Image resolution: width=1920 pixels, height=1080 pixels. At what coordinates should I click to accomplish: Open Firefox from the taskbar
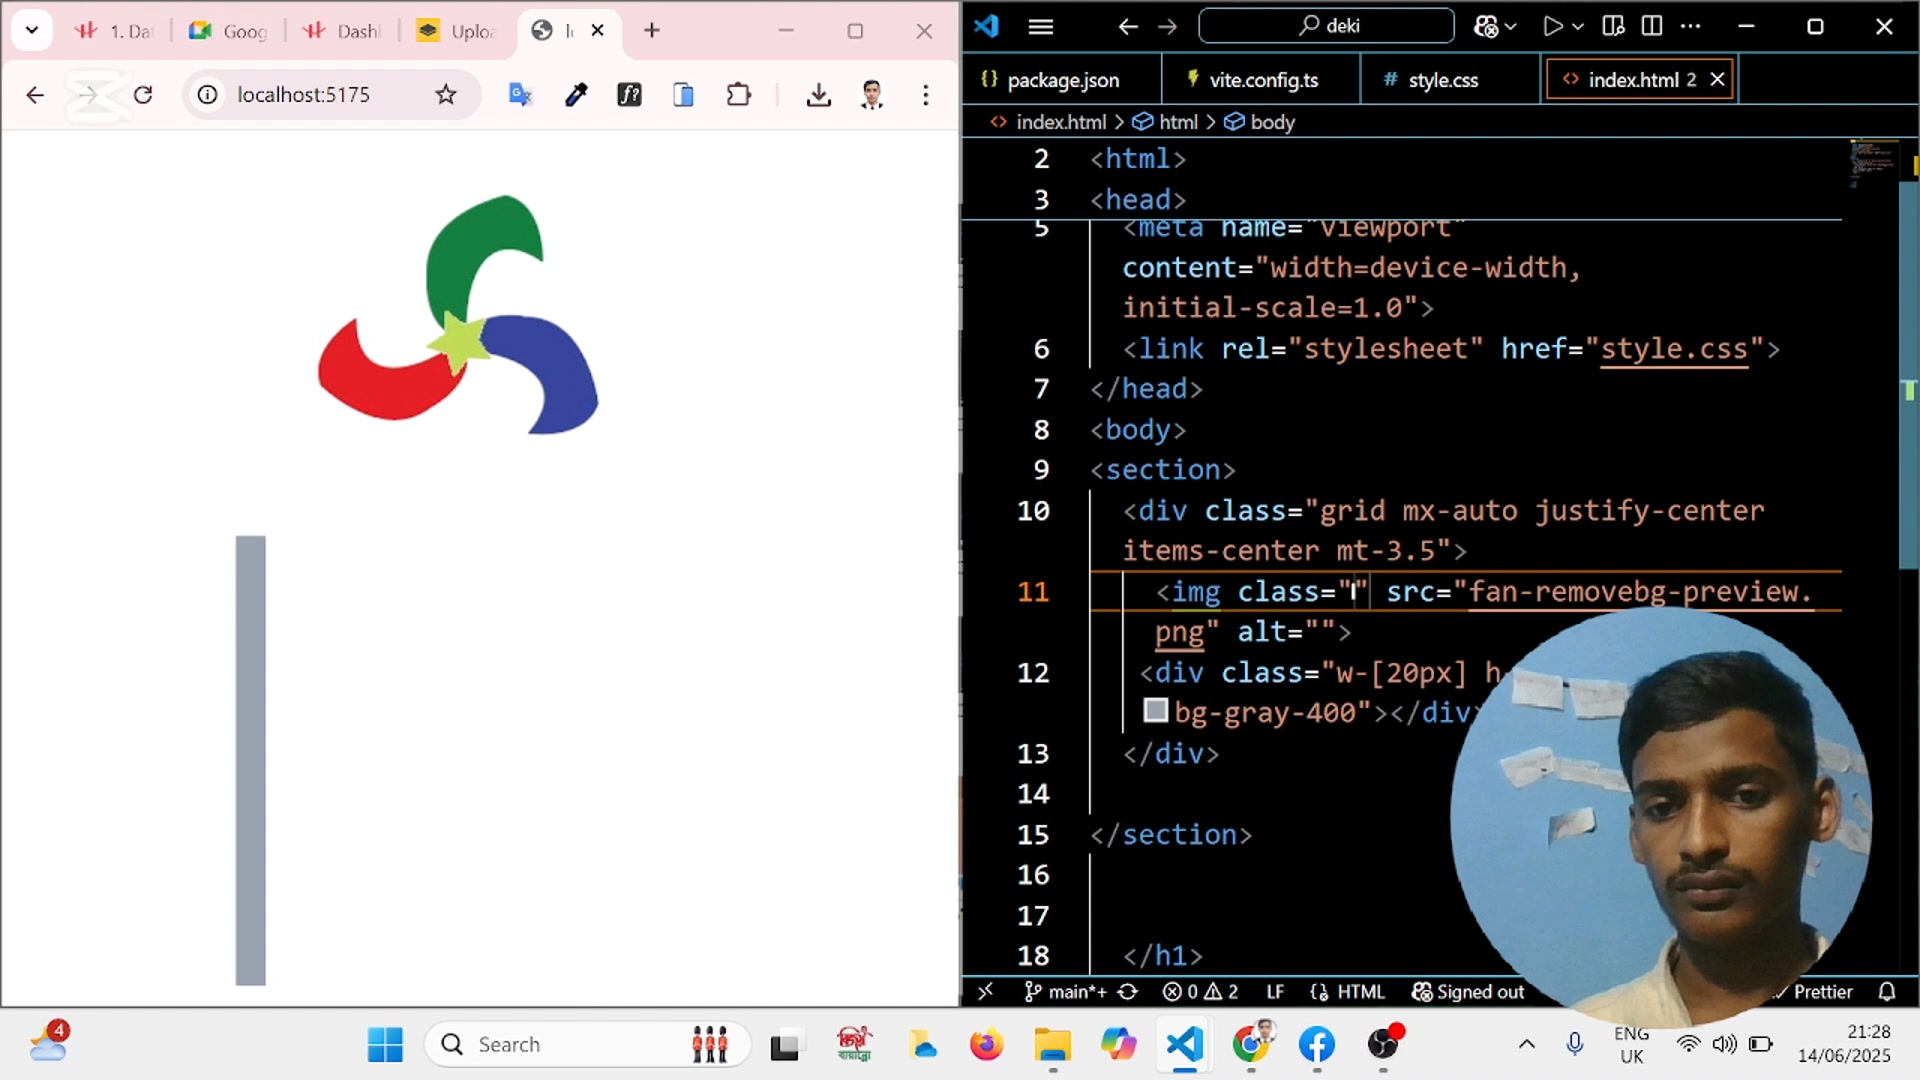click(986, 1045)
